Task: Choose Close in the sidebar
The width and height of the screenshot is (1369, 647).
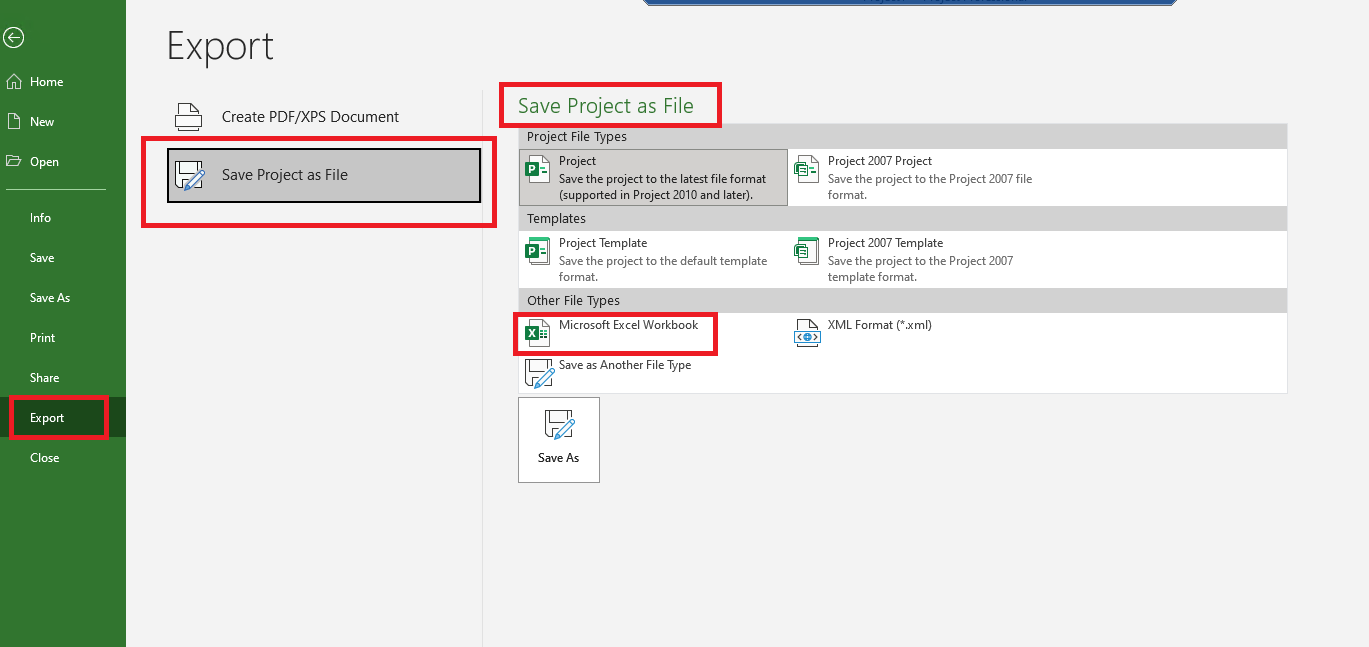Action: tap(63, 458)
